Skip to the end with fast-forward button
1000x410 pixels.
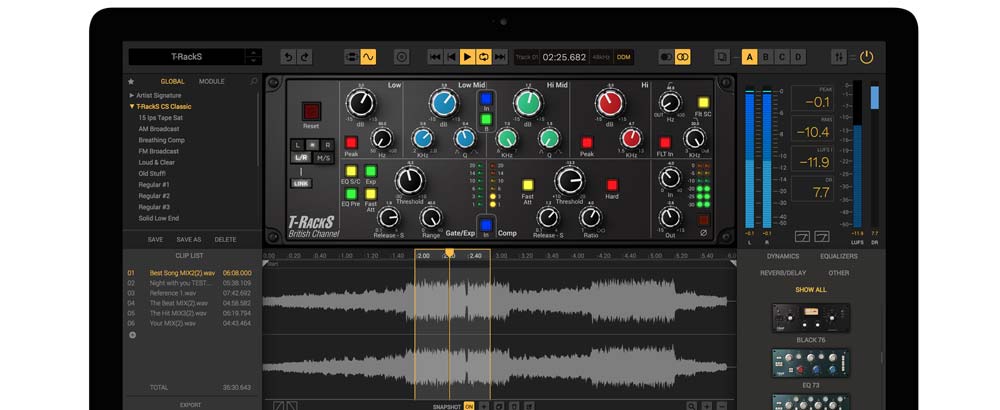point(500,57)
